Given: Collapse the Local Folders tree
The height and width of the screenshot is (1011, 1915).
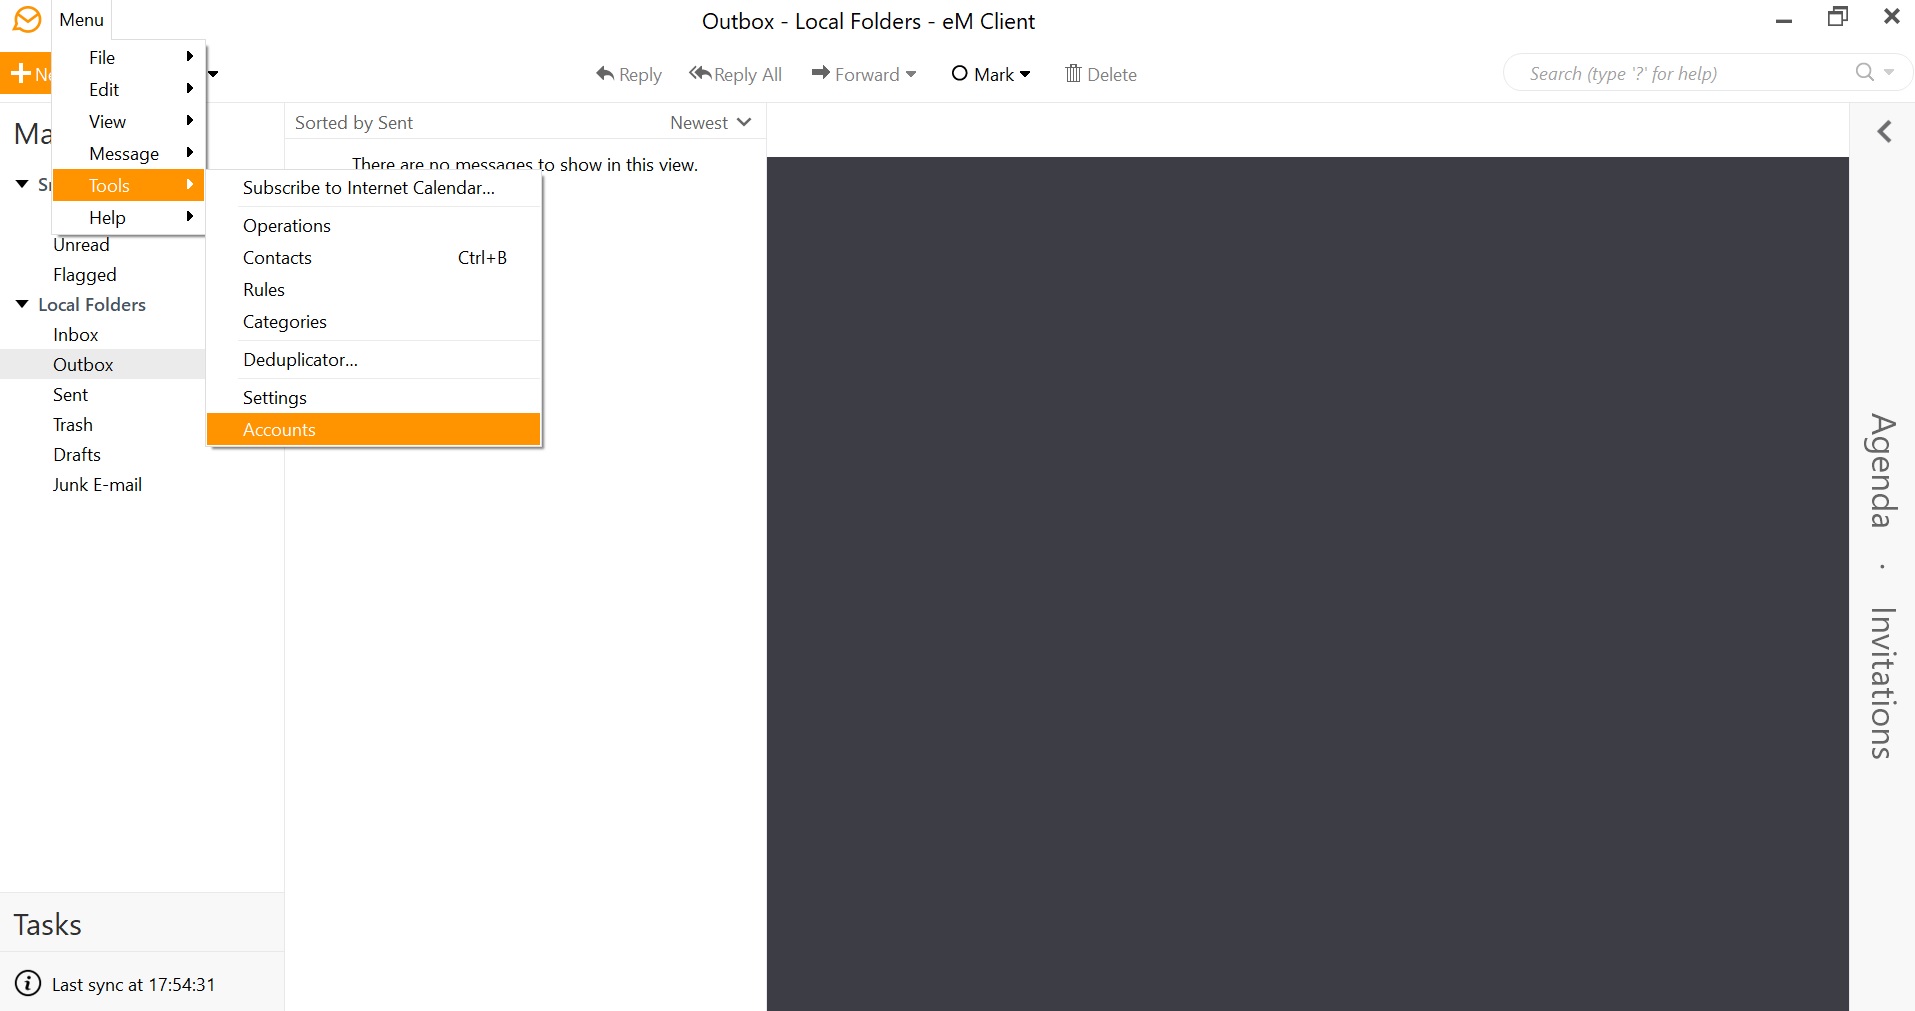Looking at the screenshot, I should pyautogui.click(x=22, y=304).
